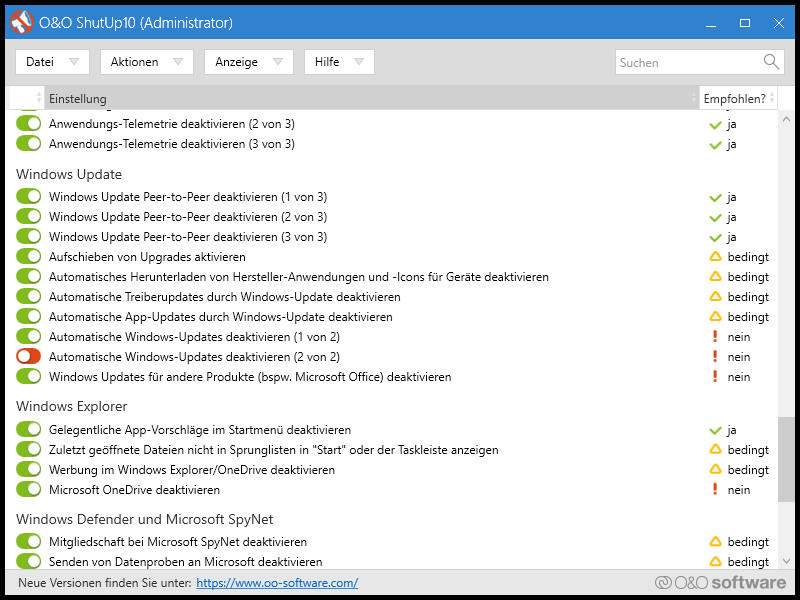
Task: Turn off Windows Update Peer-to-Peer (1 von 3) switch
Action: pyautogui.click(x=29, y=196)
